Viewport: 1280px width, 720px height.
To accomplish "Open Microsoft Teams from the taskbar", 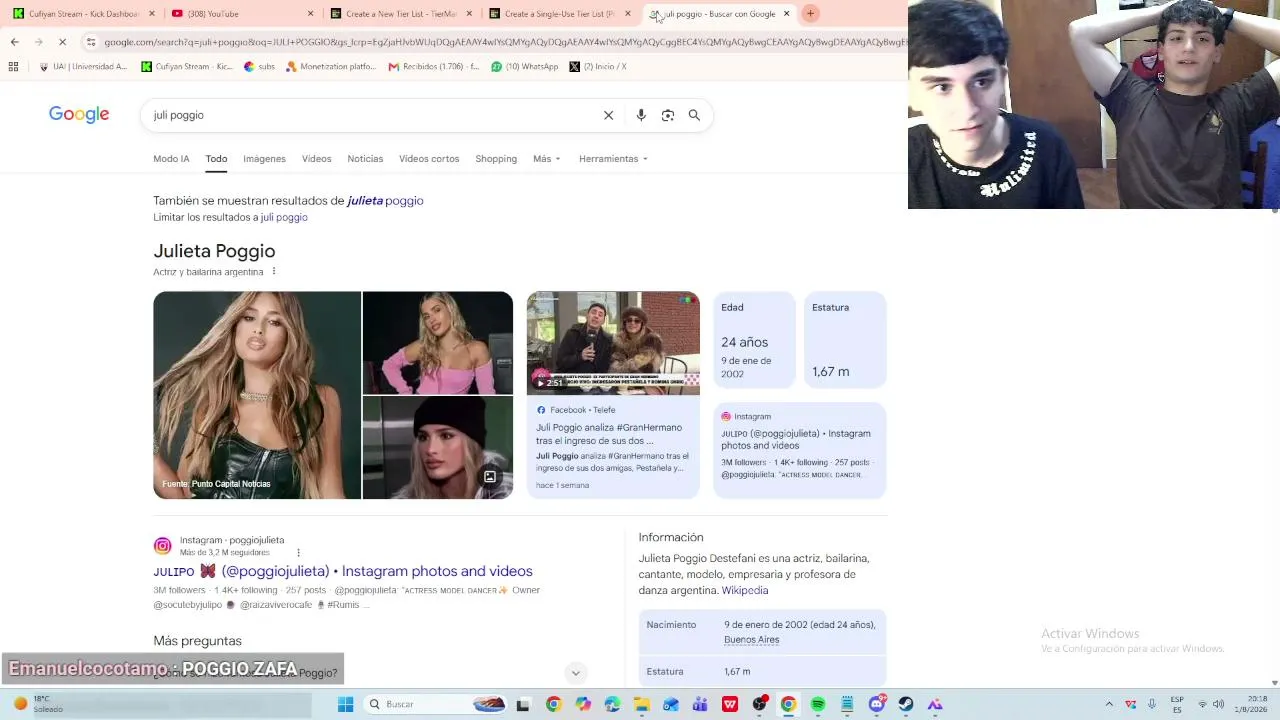I will [x=700, y=704].
